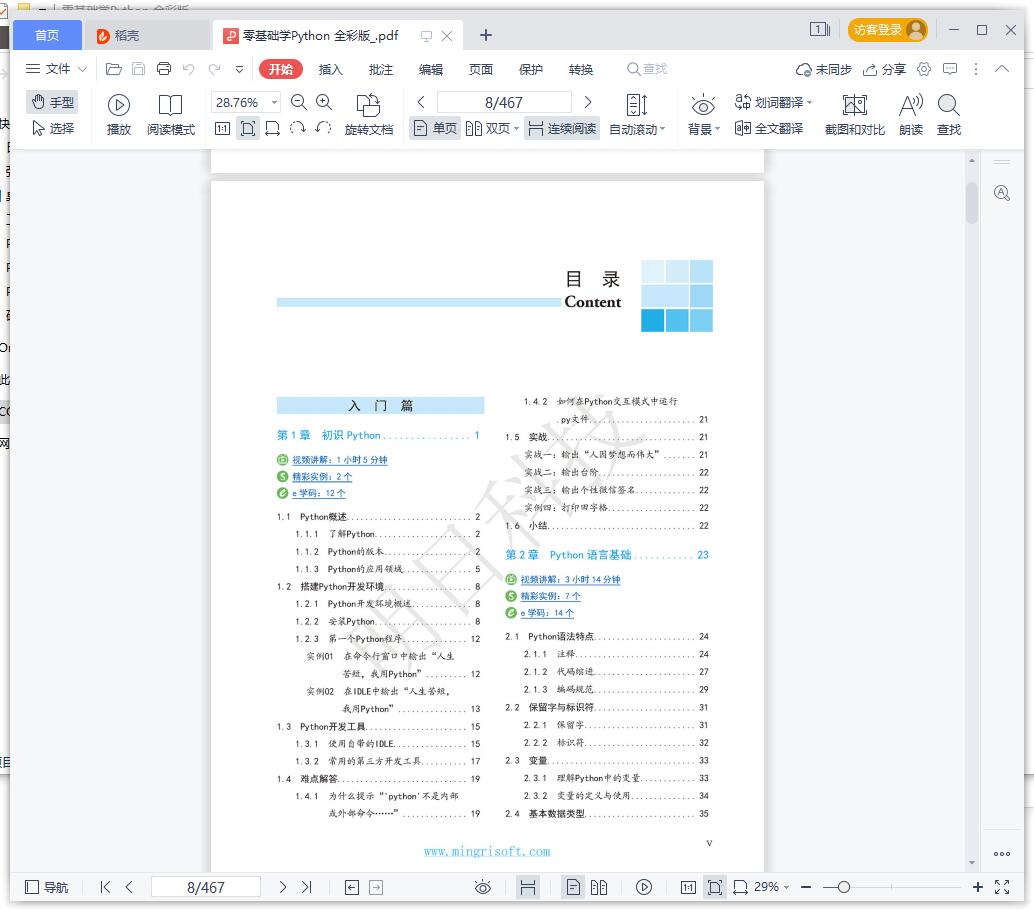Screen dimensions: 1034x911
Task: Click the ribbon page number field 8/467
Action: tap(504, 102)
